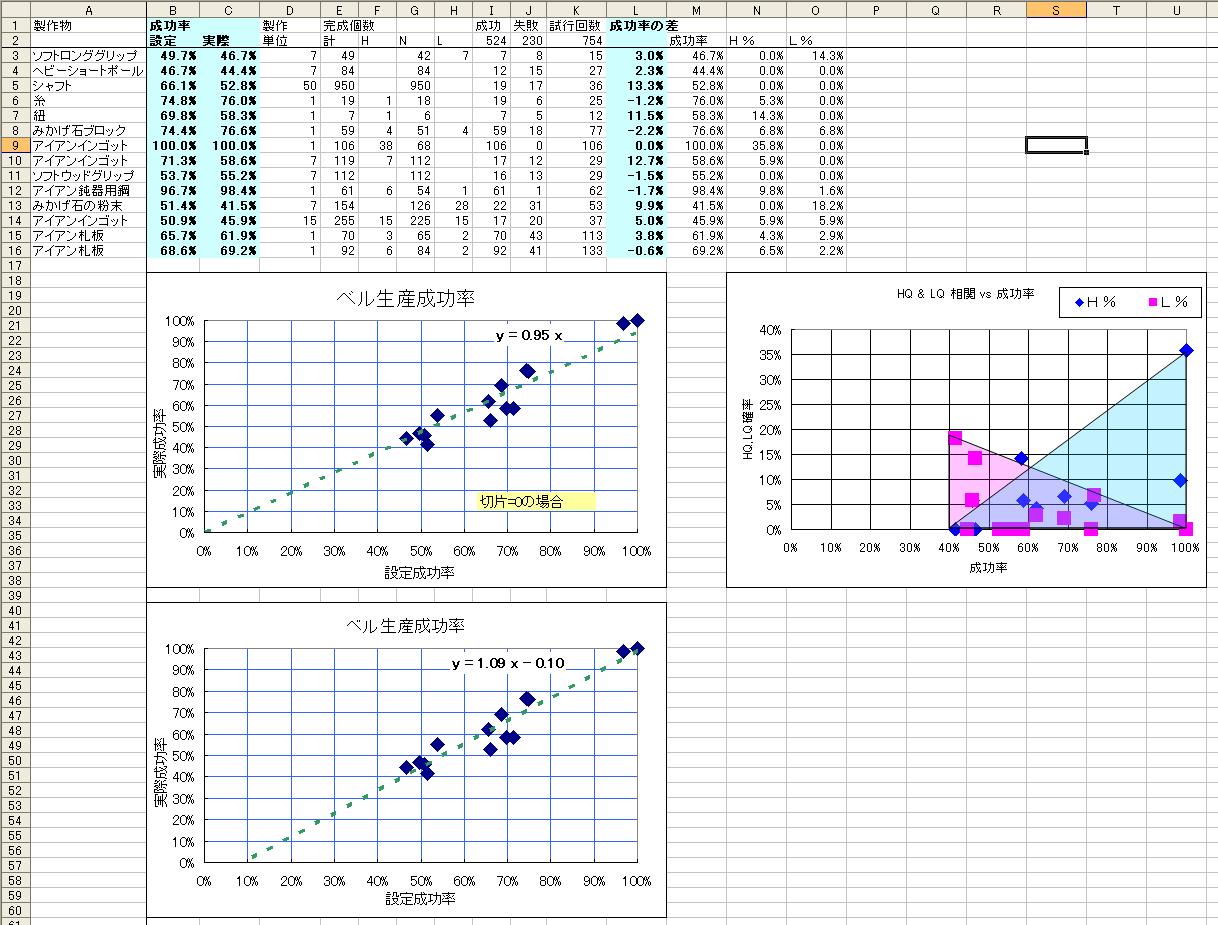Click the ソフトロンググリップ cell
The height and width of the screenshot is (925, 1218).
click(x=85, y=56)
